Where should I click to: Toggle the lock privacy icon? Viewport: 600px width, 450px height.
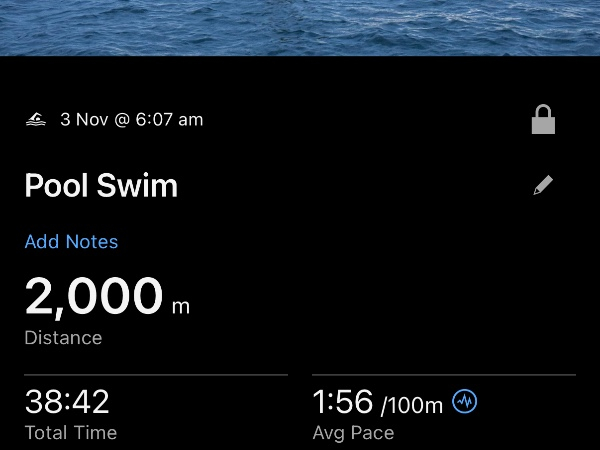tap(543, 120)
